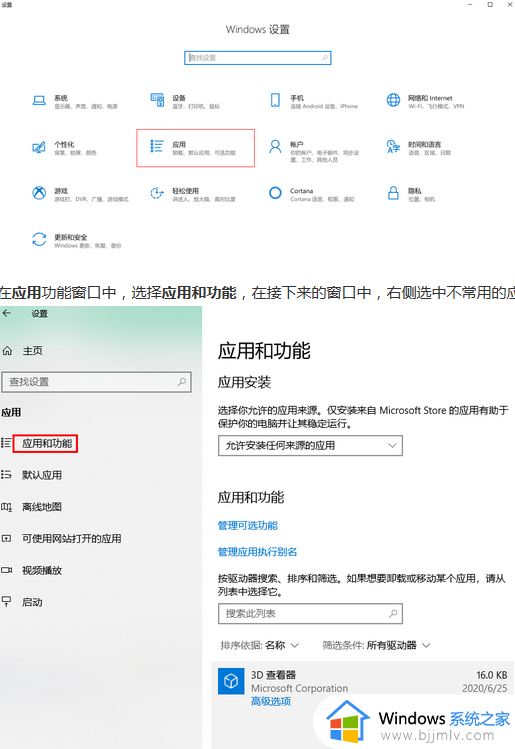Click the 网络和 Internet settings label

(x=430, y=98)
